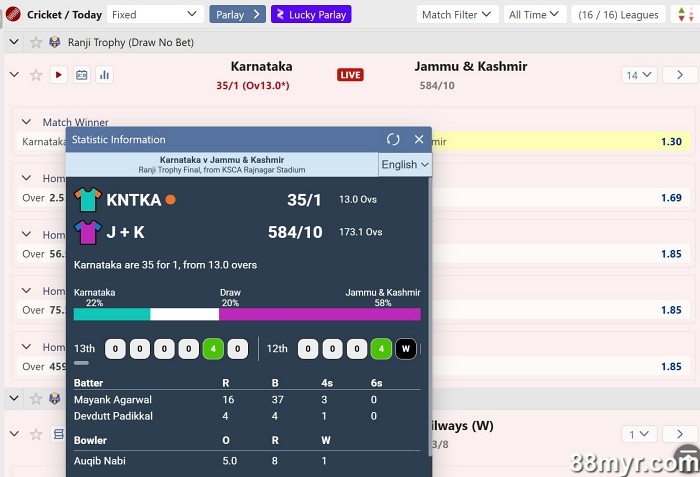Collapse the second league section chevron
The image size is (700, 477).
click(14, 398)
